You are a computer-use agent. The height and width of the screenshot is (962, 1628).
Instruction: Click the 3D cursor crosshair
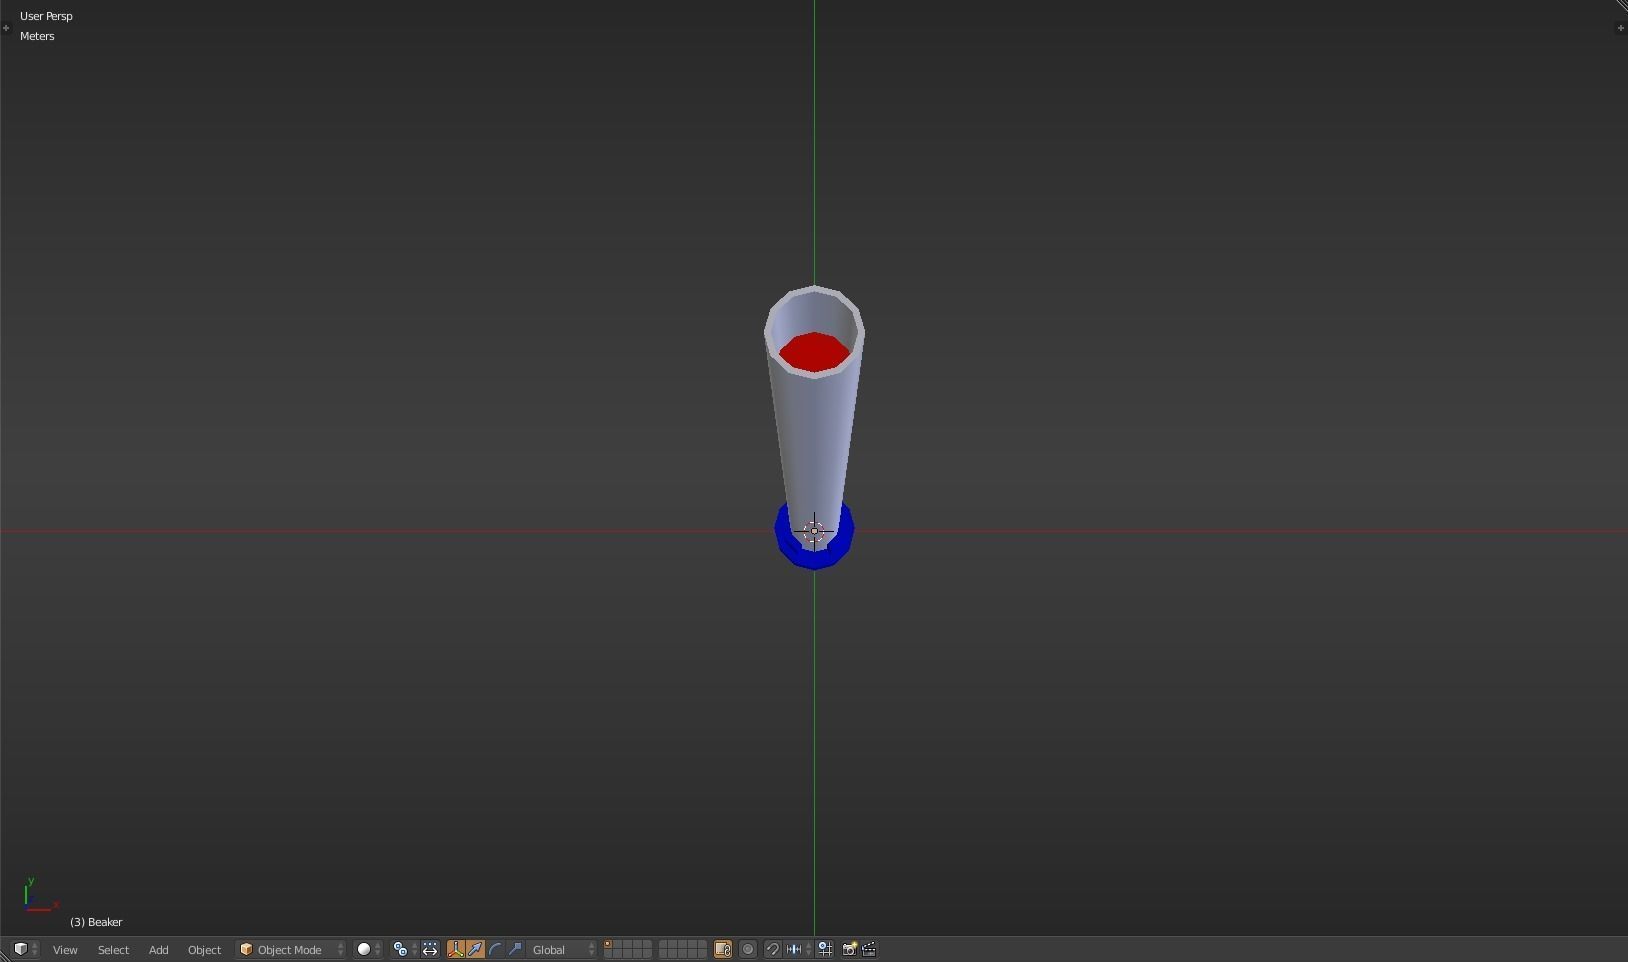coord(814,531)
